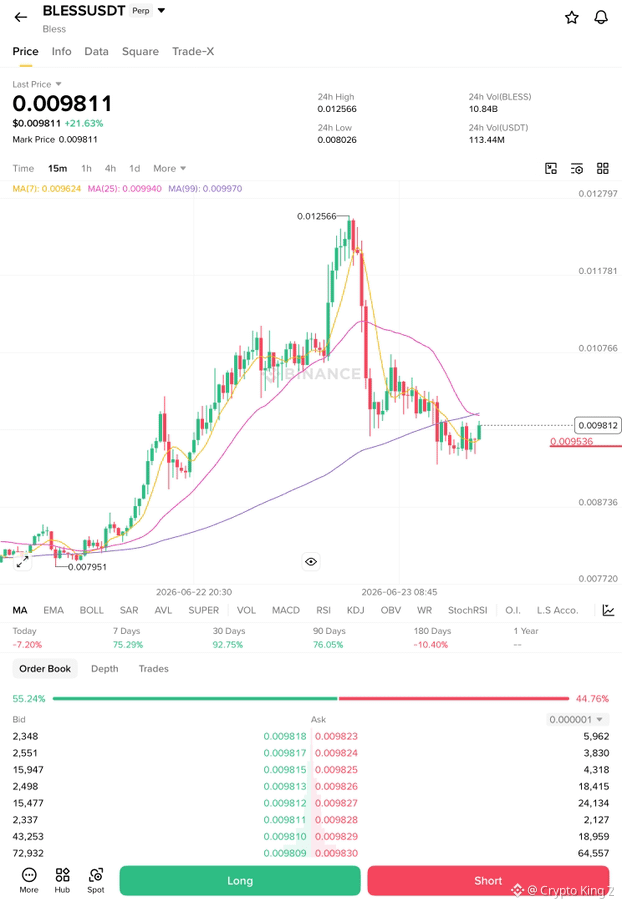The height and width of the screenshot is (907, 622).
Task: Click the 0.012566 high marker on chart
Action: tap(316, 216)
